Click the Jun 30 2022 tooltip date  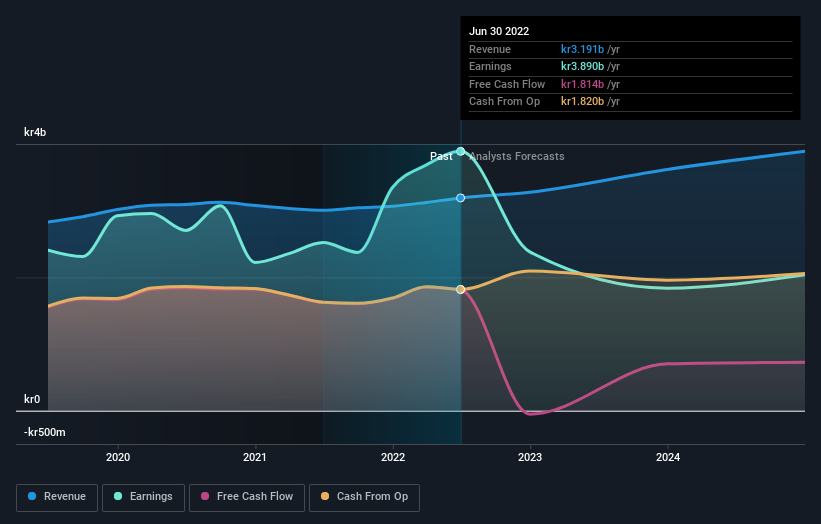(499, 31)
